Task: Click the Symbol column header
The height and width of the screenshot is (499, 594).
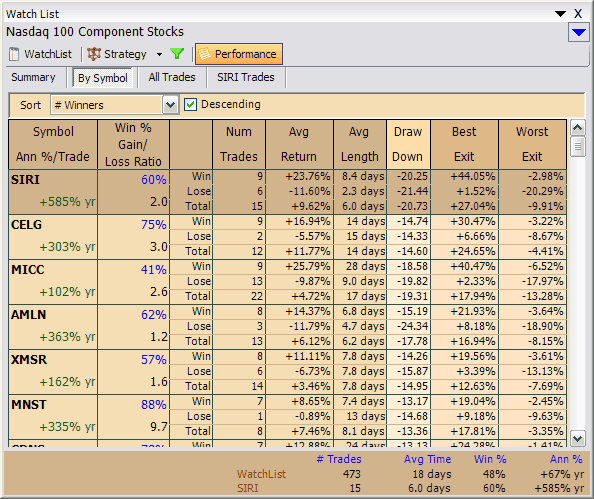Action: pos(53,144)
